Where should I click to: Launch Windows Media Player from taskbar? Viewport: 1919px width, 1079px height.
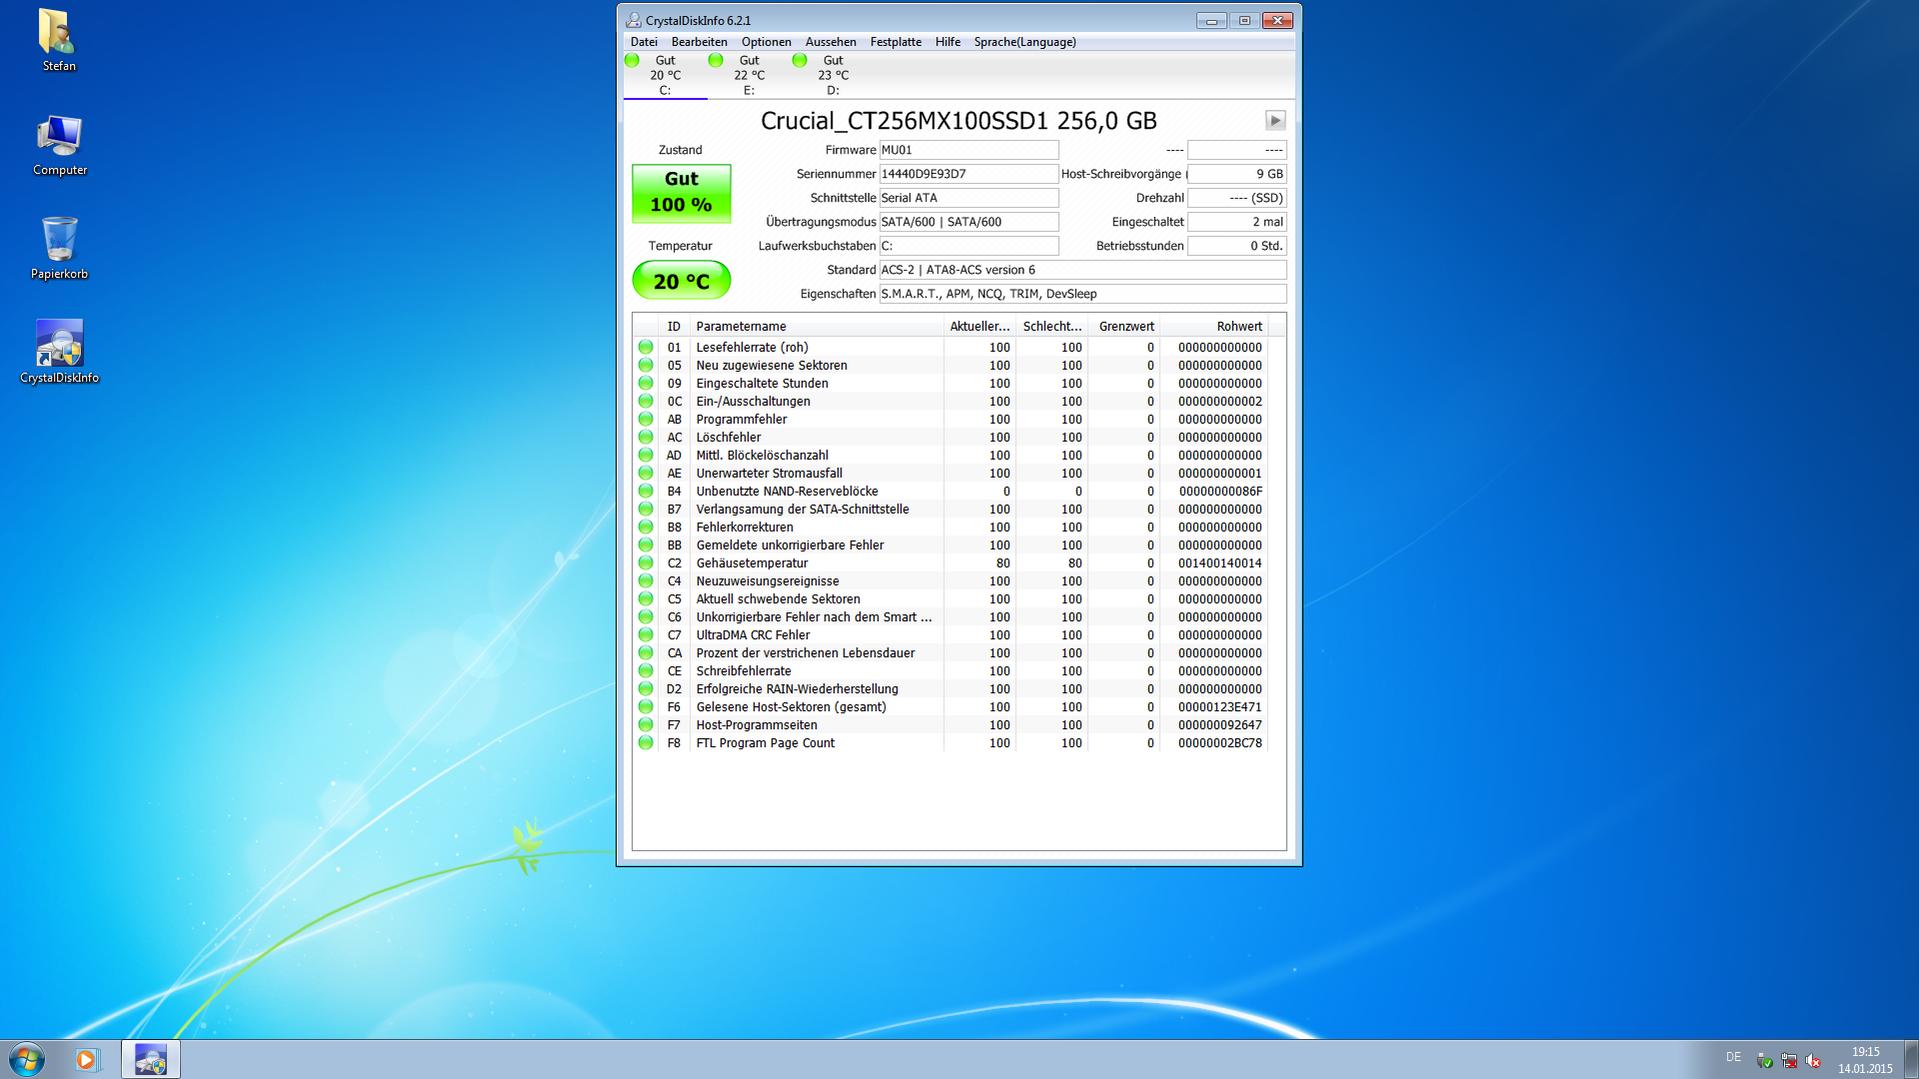(87, 1059)
